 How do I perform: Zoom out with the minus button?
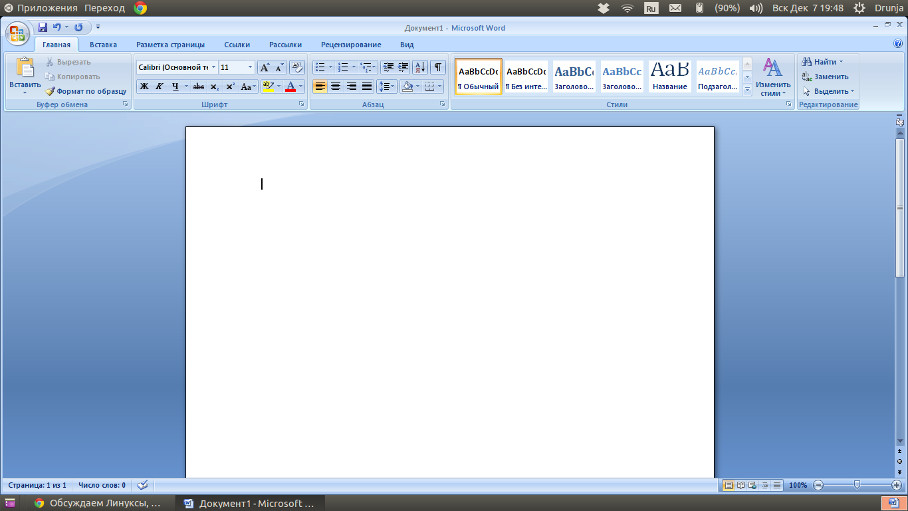tap(818, 485)
